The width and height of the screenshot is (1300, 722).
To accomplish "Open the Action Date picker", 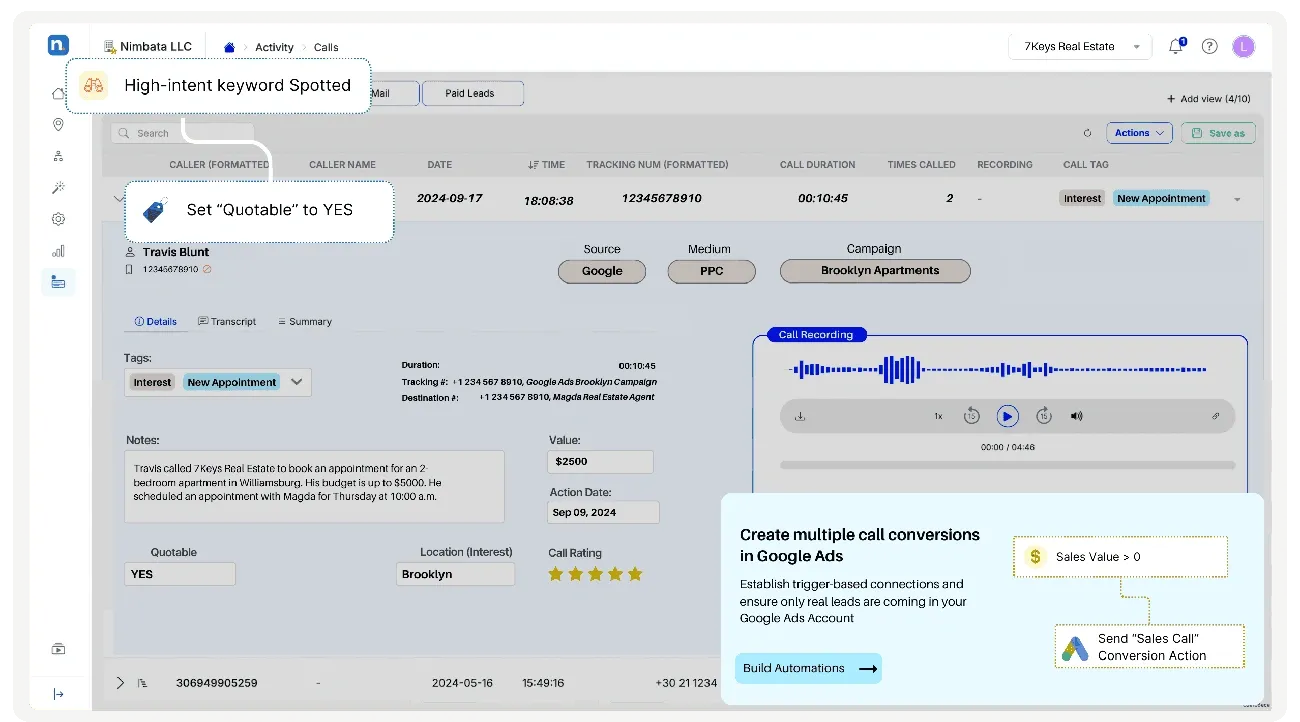I will point(604,512).
